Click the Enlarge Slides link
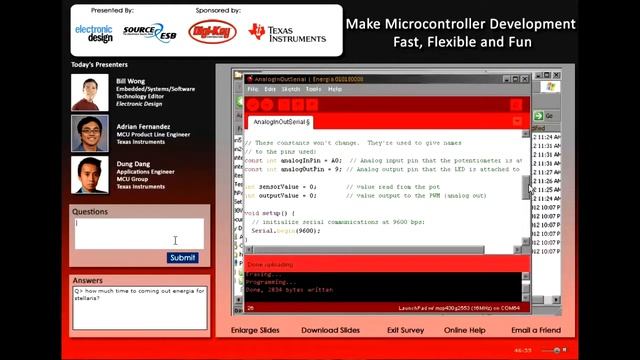The image size is (640, 360). (255, 330)
